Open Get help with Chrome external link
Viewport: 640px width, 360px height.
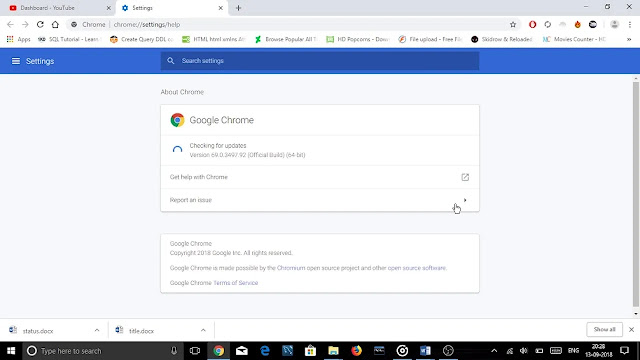pyautogui.click(x=465, y=177)
